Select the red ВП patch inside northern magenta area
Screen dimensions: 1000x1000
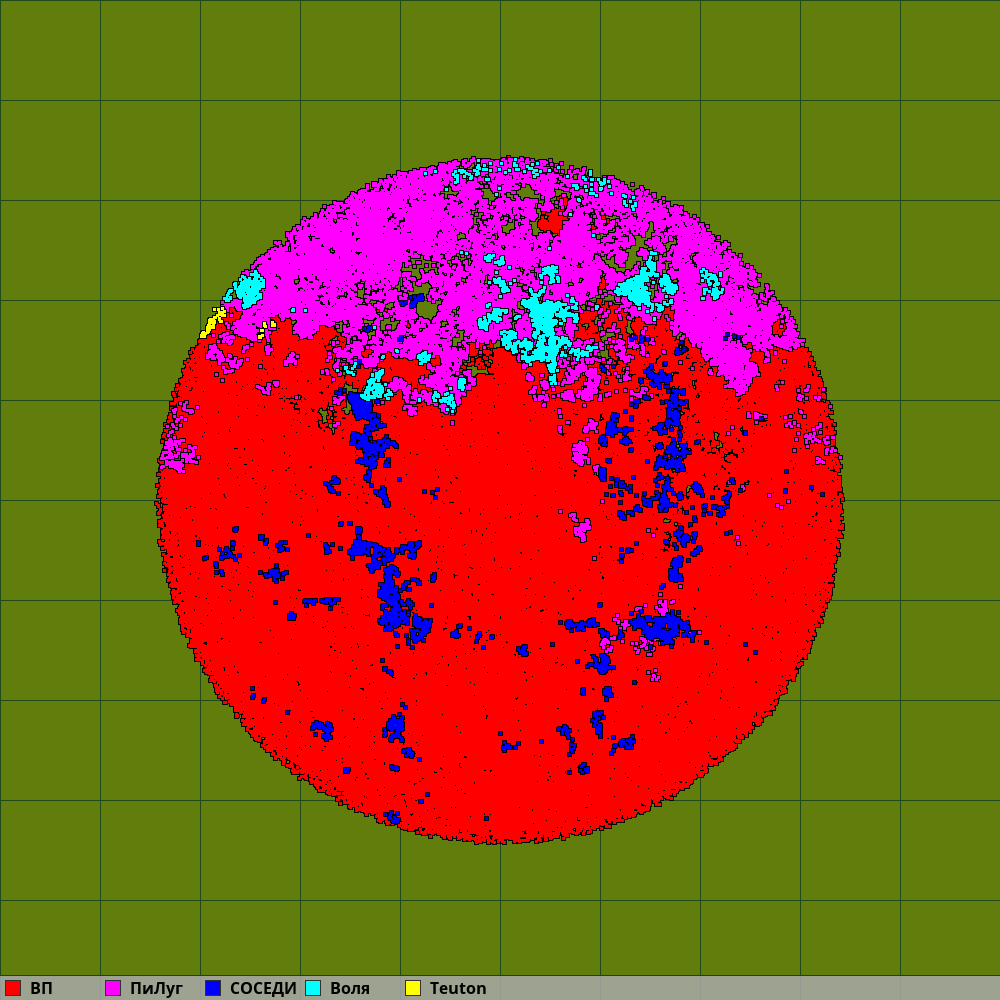click(x=549, y=222)
